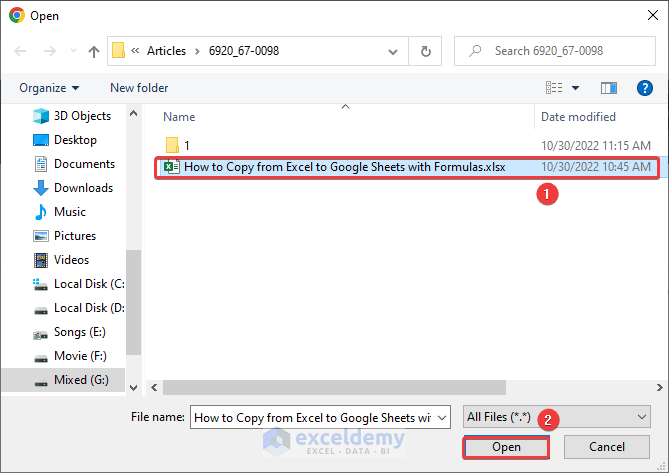Image resolution: width=669 pixels, height=473 pixels.
Task: Open the Organize menu
Action: 49,88
